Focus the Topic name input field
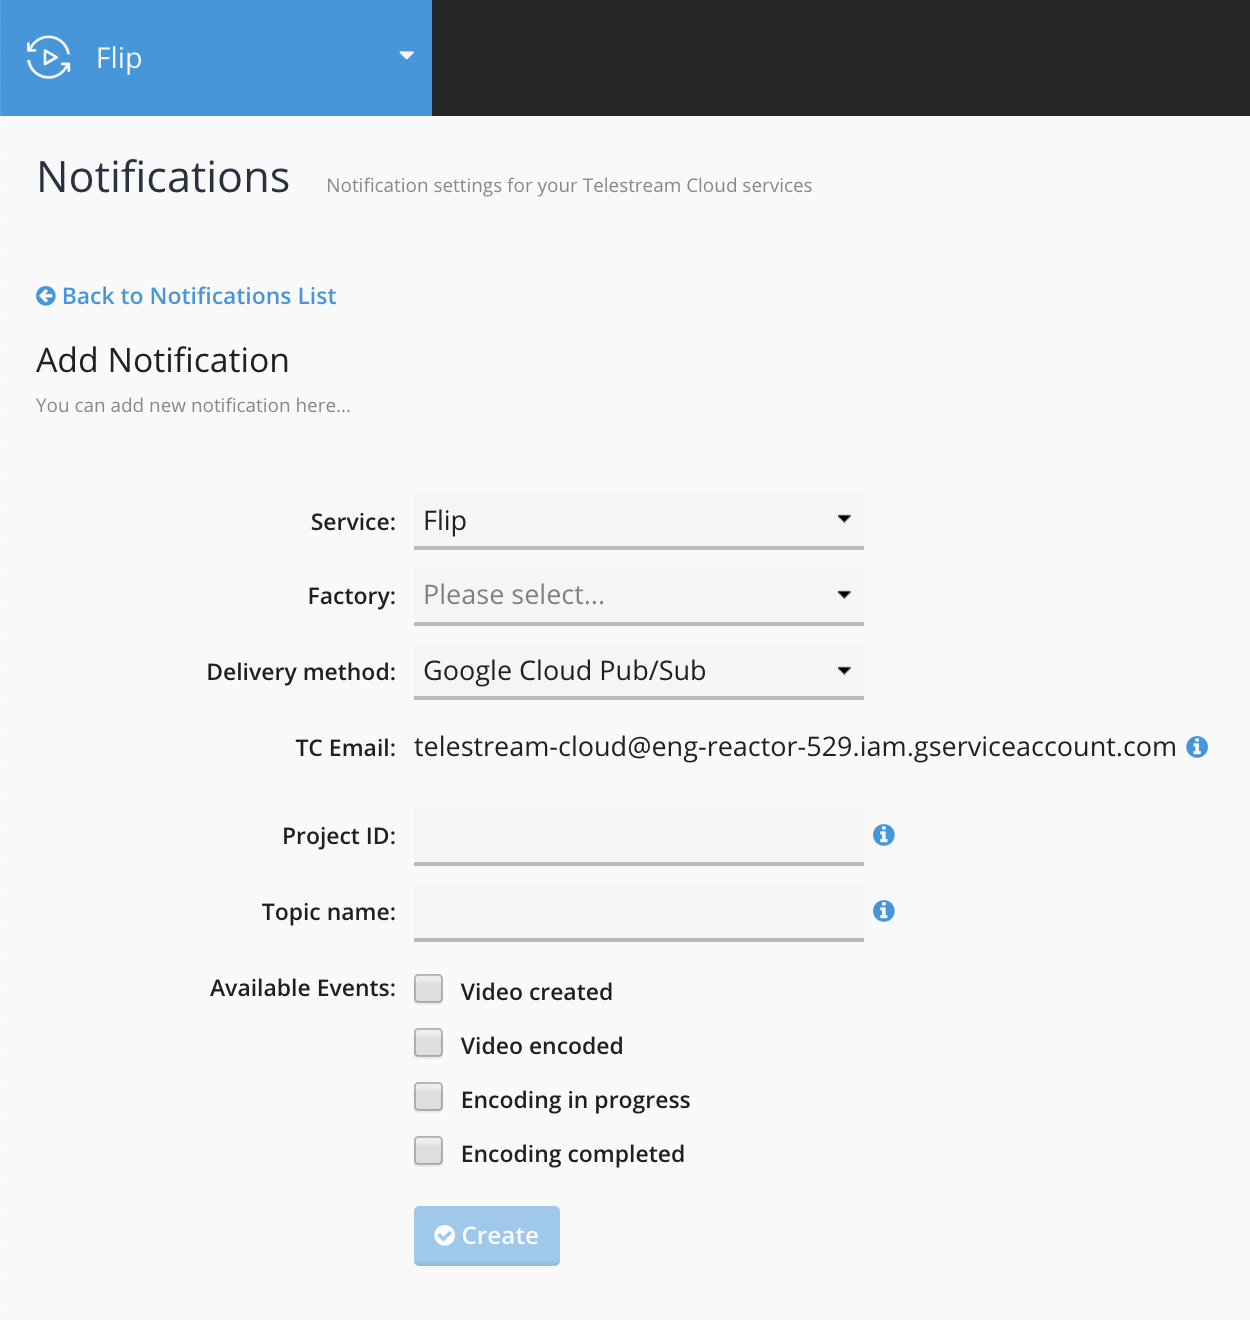Image resolution: width=1250 pixels, height=1320 pixels. (639, 912)
